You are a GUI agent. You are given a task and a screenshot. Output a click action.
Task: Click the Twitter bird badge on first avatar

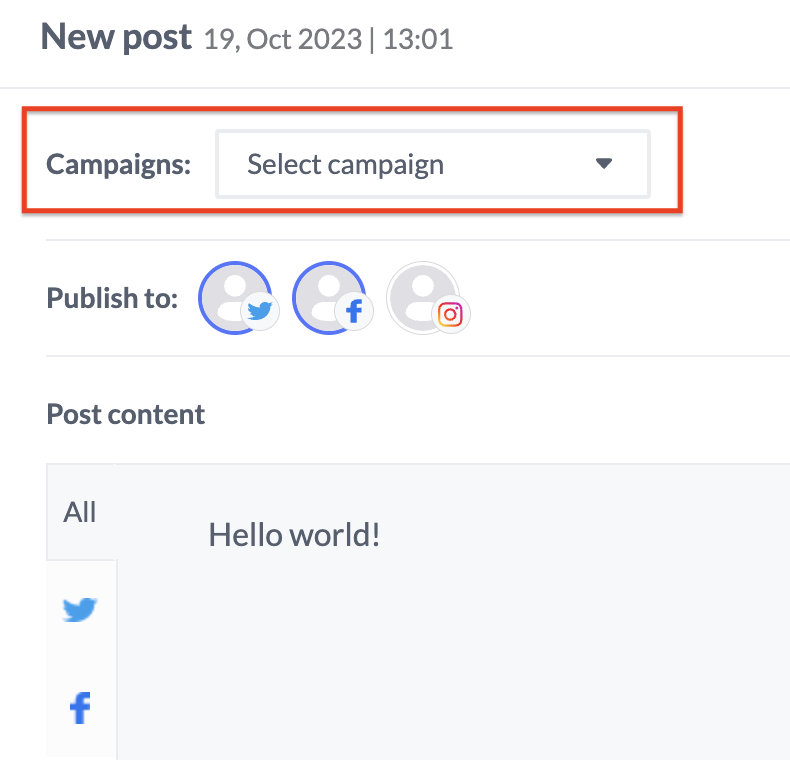click(260, 312)
